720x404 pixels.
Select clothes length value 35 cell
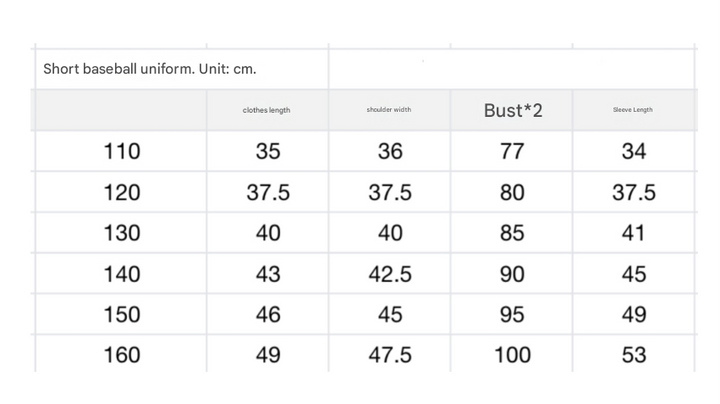[267, 152]
